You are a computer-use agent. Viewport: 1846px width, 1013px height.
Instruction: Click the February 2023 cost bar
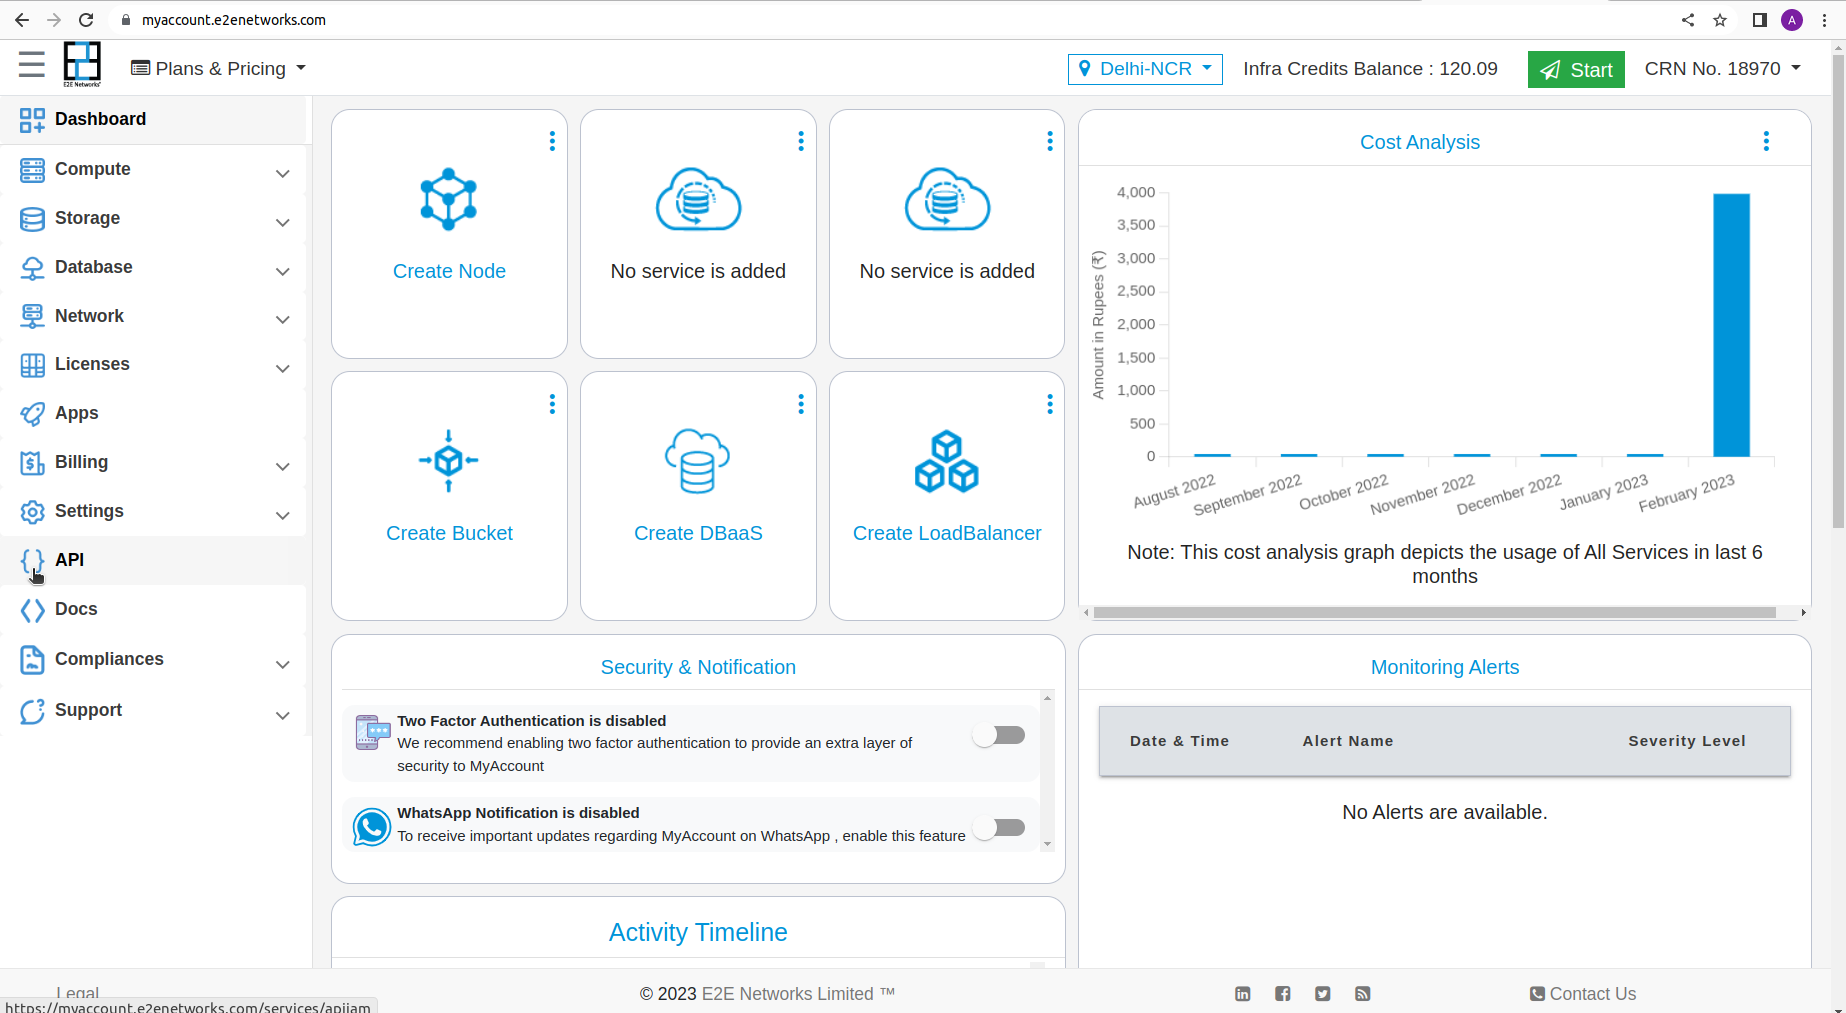1731,325
